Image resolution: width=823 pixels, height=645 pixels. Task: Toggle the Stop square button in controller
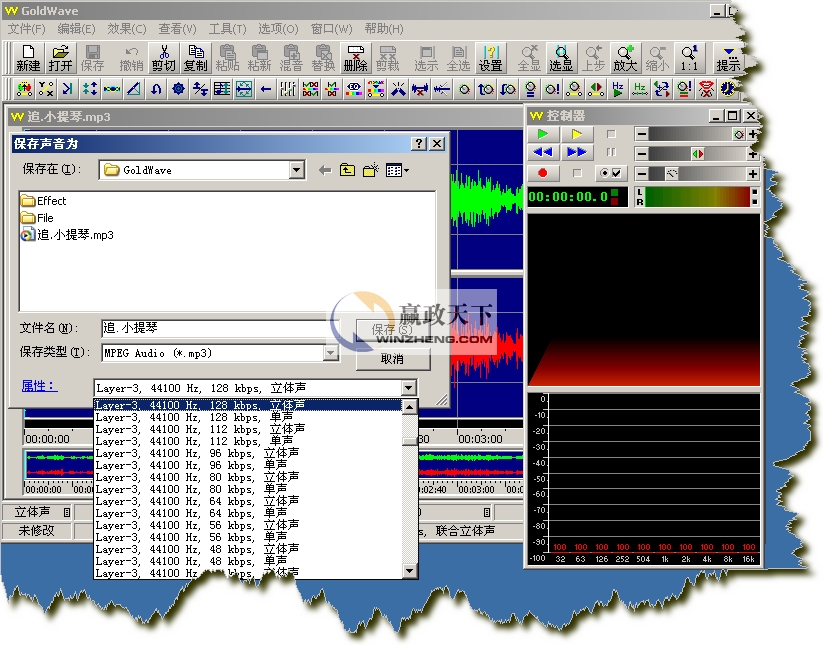click(610, 134)
